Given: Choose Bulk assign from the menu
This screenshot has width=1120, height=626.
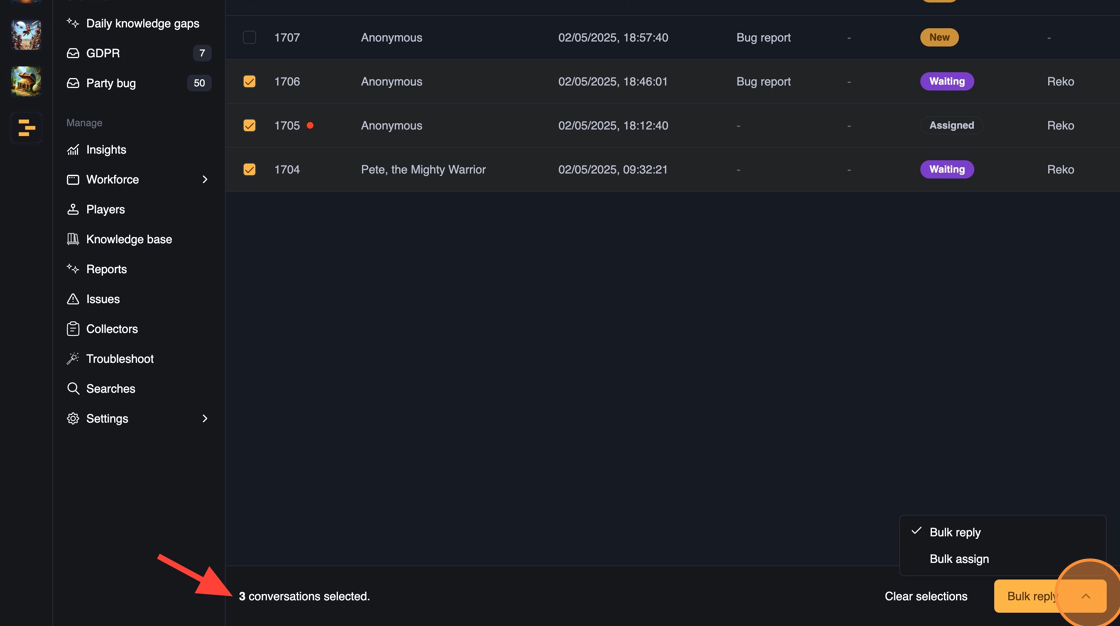Looking at the screenshot, I should [x=959, y=559].
